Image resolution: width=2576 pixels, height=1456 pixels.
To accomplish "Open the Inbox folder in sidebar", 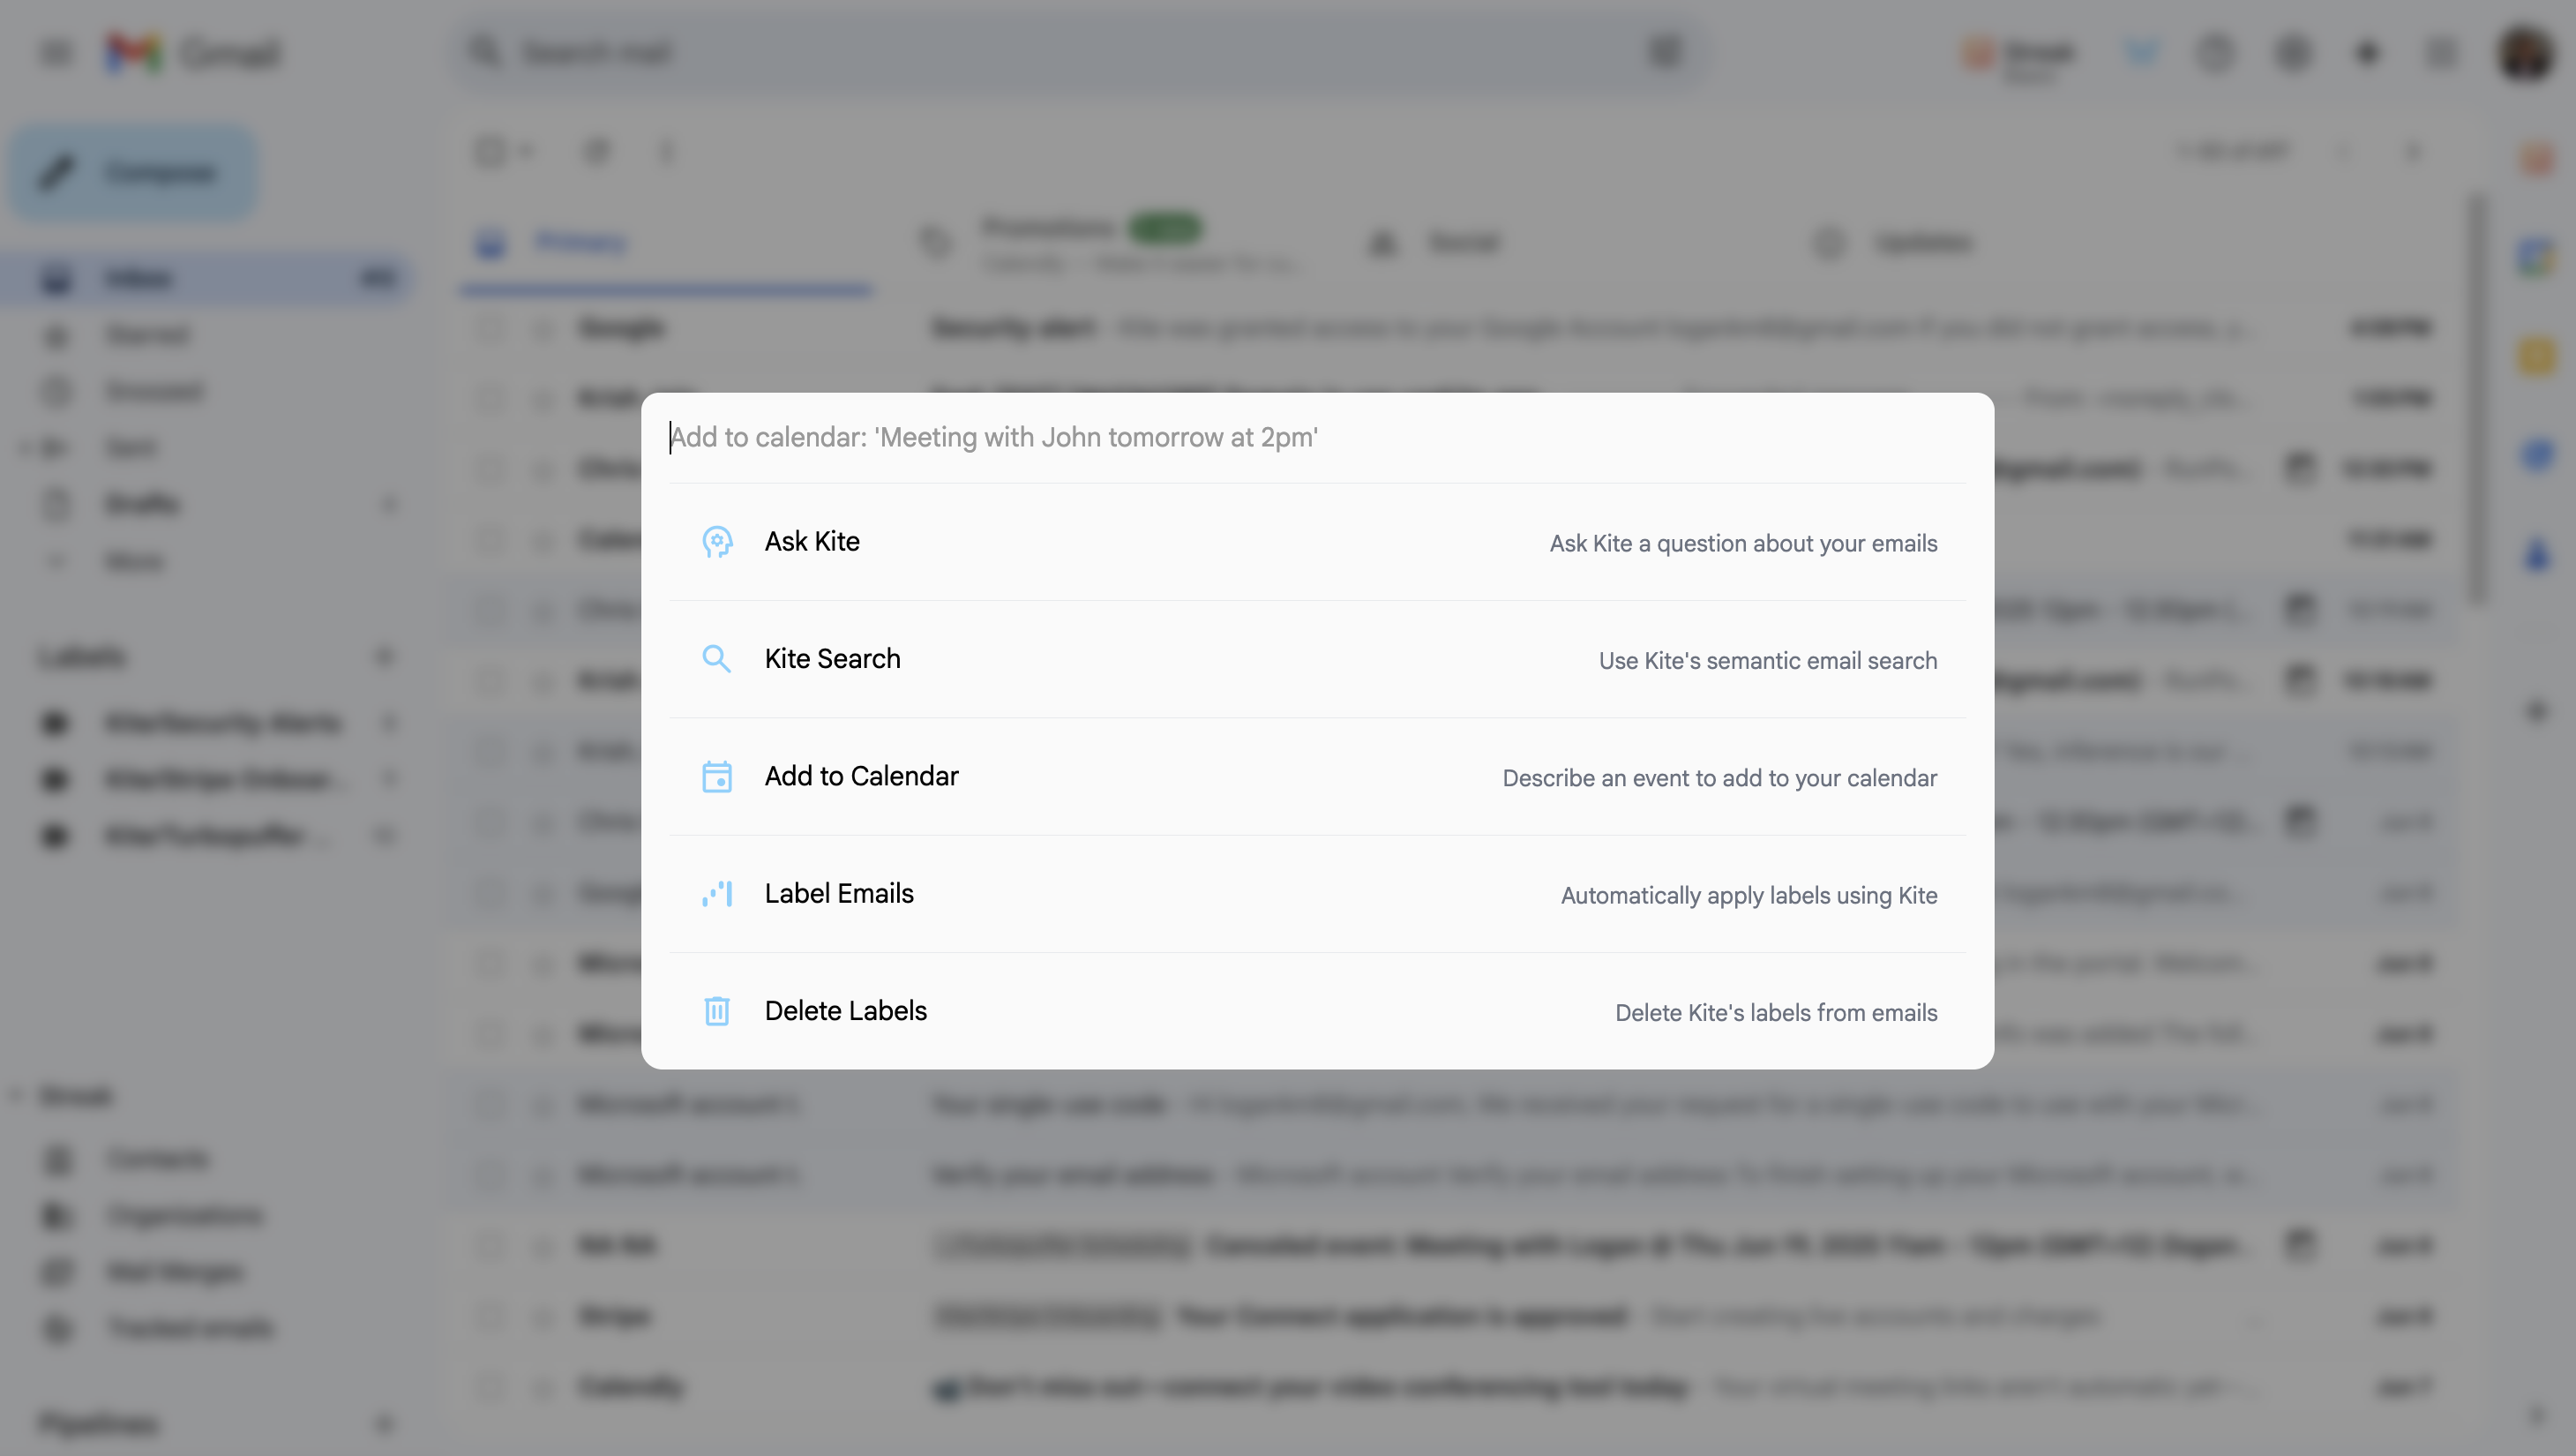I will 205,278.
